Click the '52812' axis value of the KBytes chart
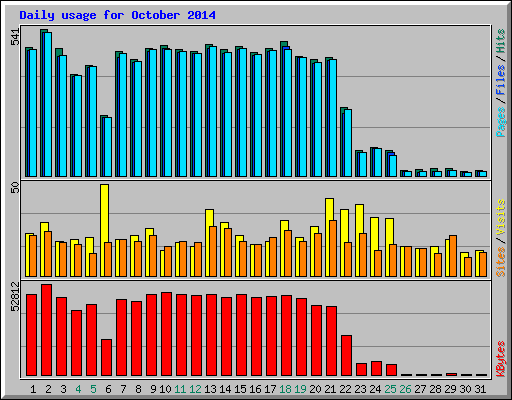 click(x=15, y=296)
